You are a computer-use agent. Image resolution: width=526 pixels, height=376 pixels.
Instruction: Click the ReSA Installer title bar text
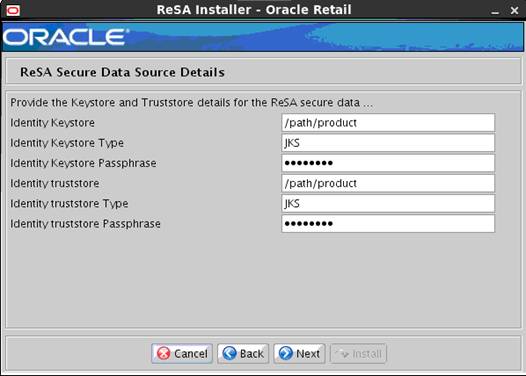pyautogui.click(x=254, y=10)
